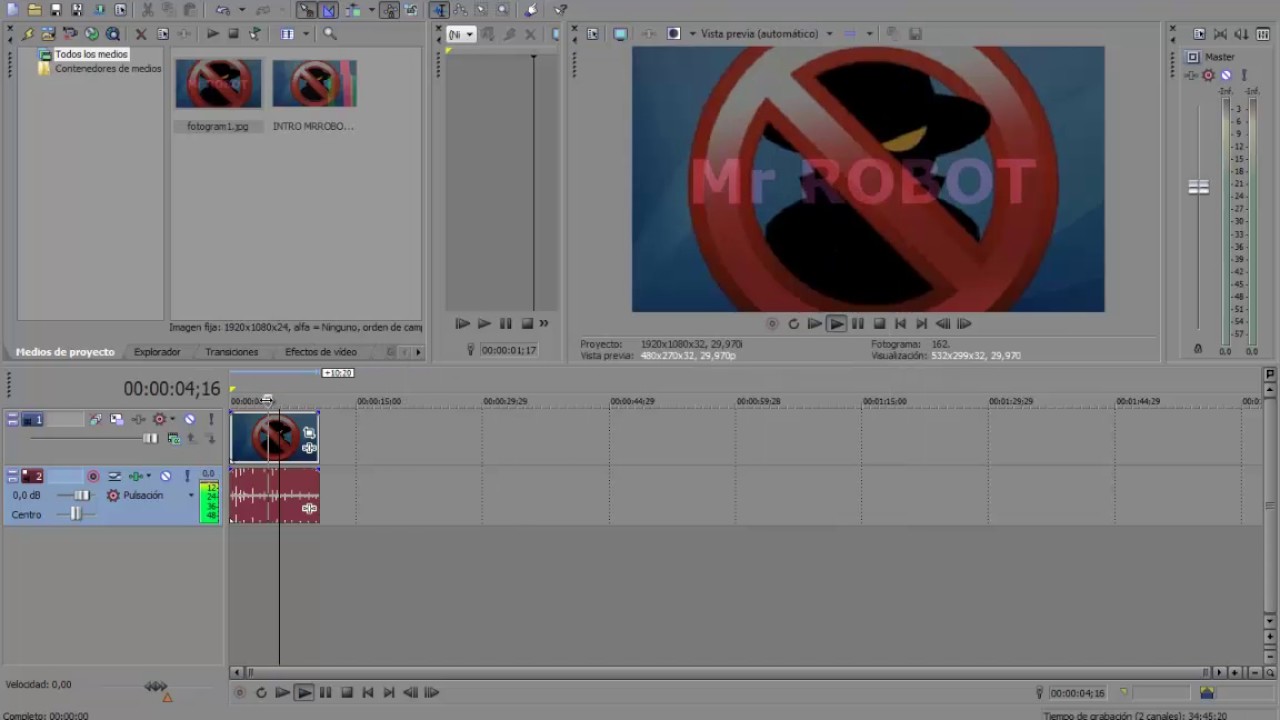Toggle Auto Ripple in the main toolbar
The width and height of the screenshot is (1280, 720).
[353, 10]
